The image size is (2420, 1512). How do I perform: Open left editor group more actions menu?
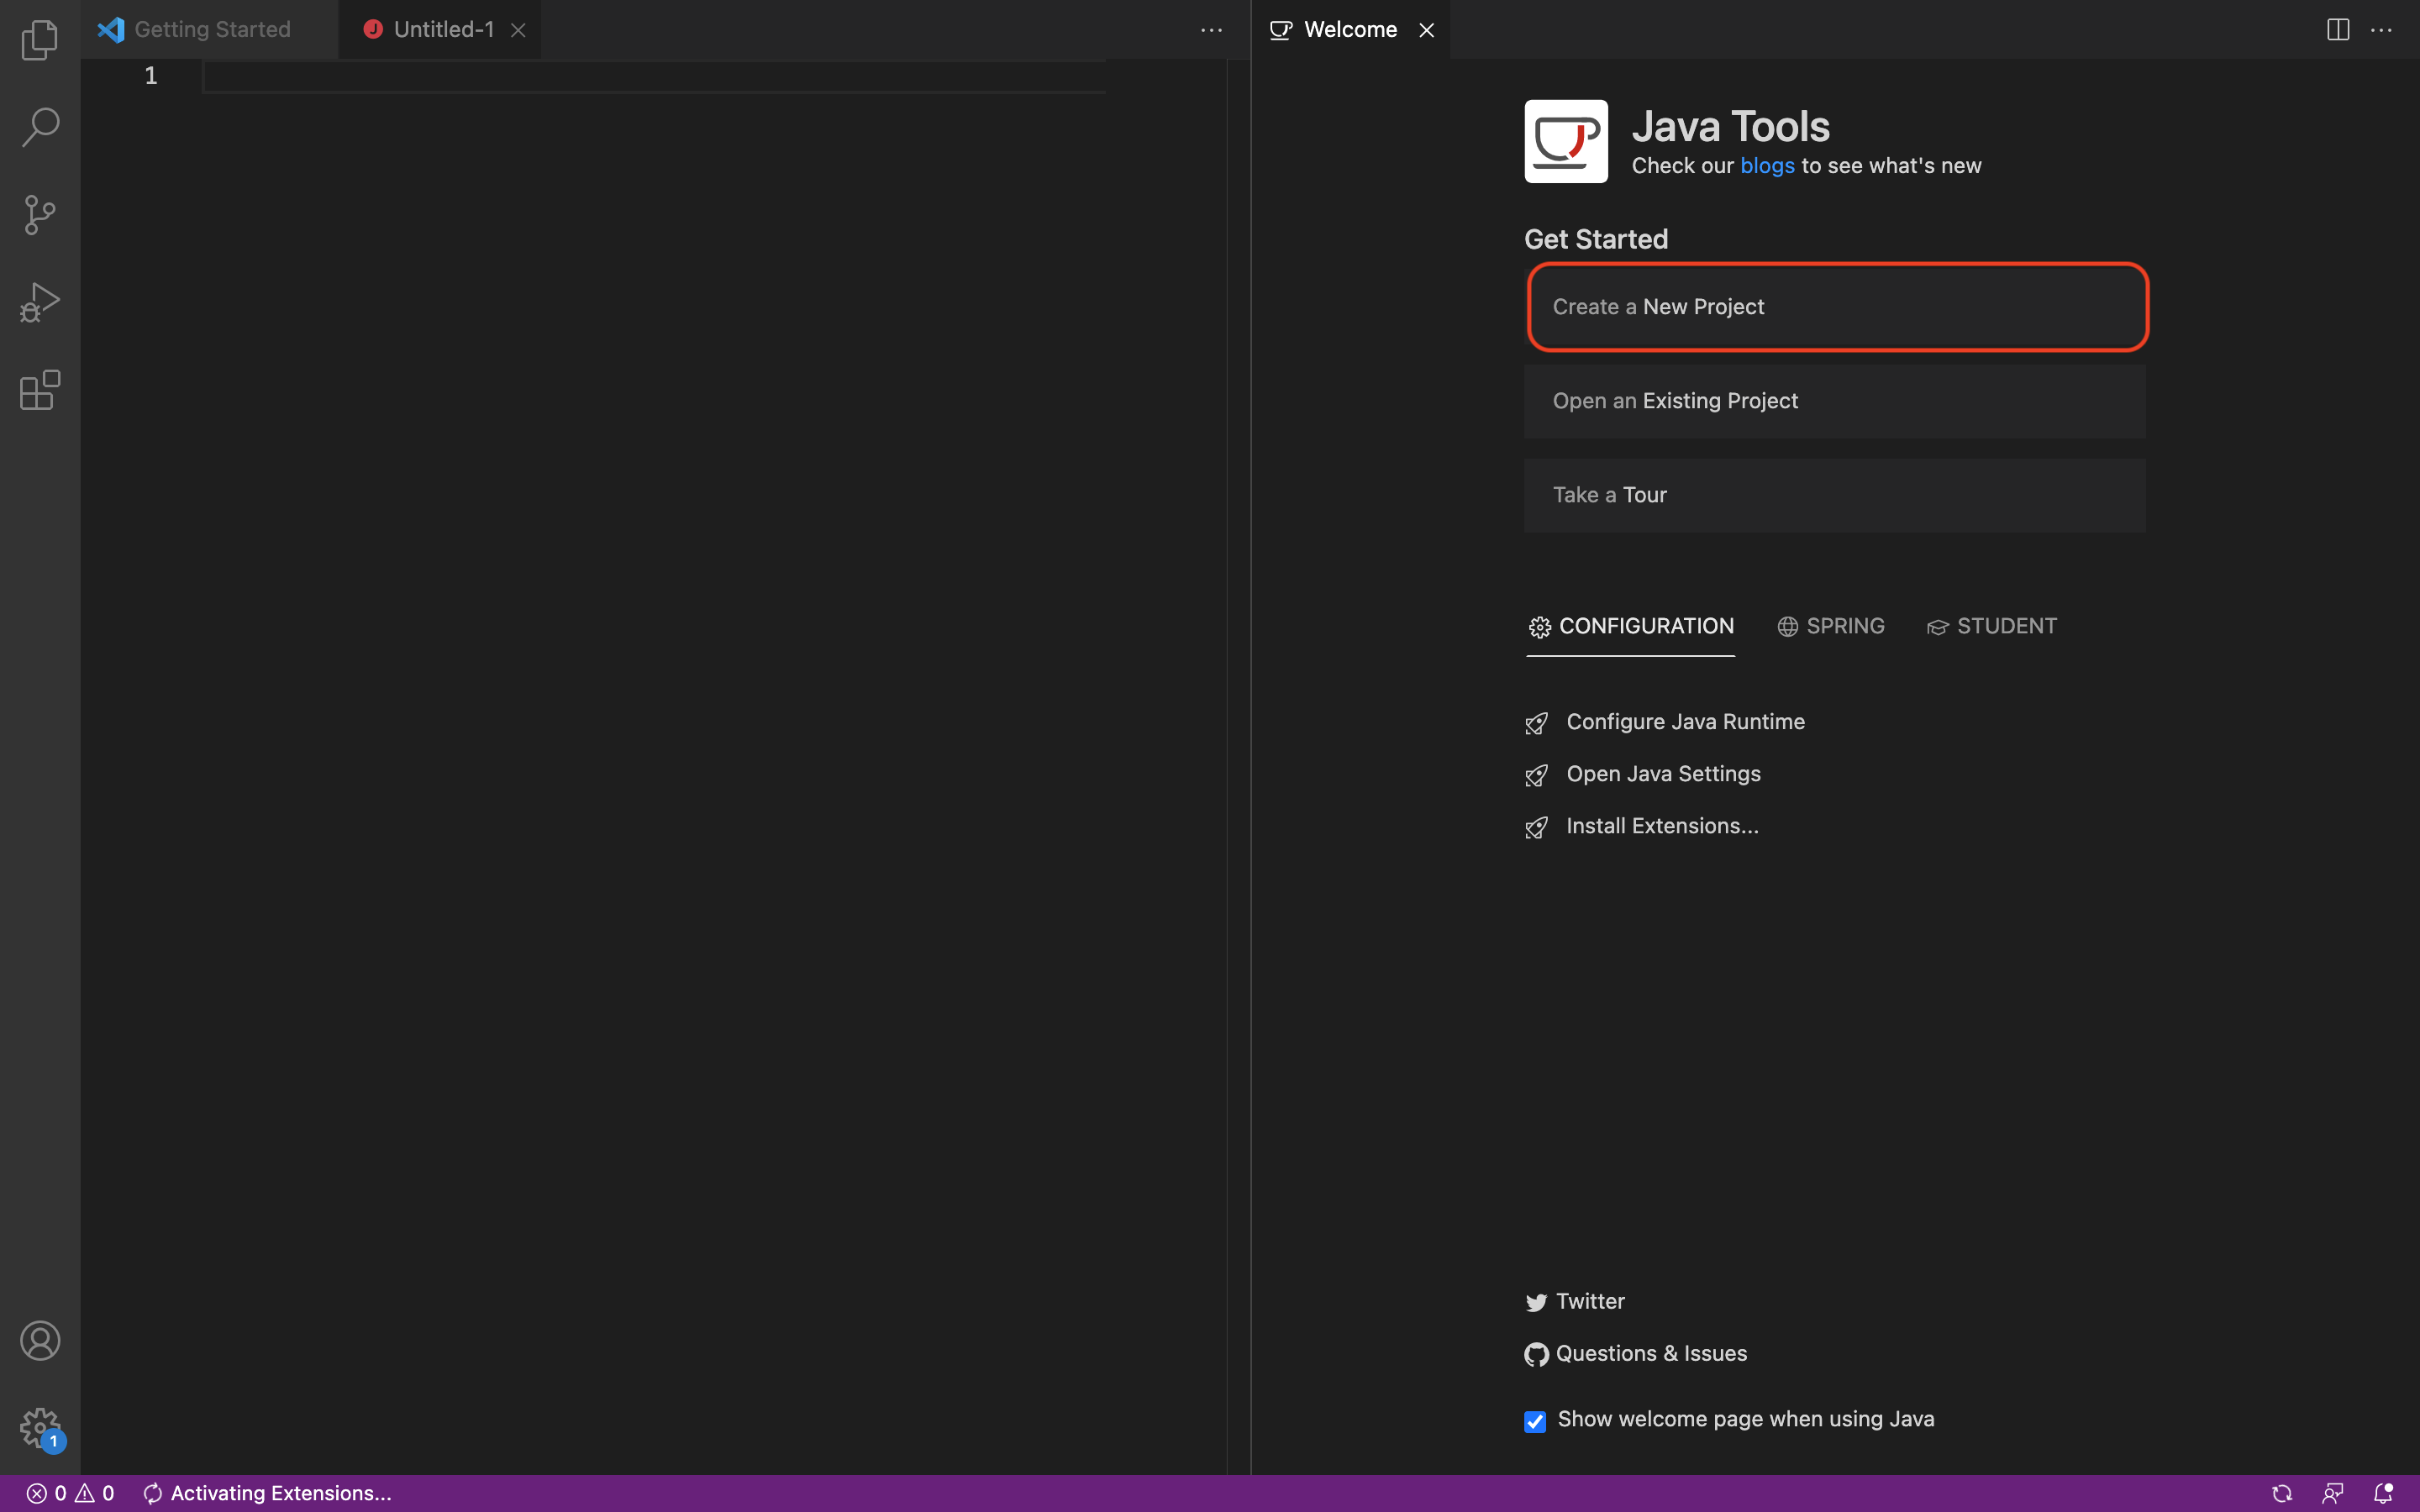pyautogui.click(x=1211, y=30)
